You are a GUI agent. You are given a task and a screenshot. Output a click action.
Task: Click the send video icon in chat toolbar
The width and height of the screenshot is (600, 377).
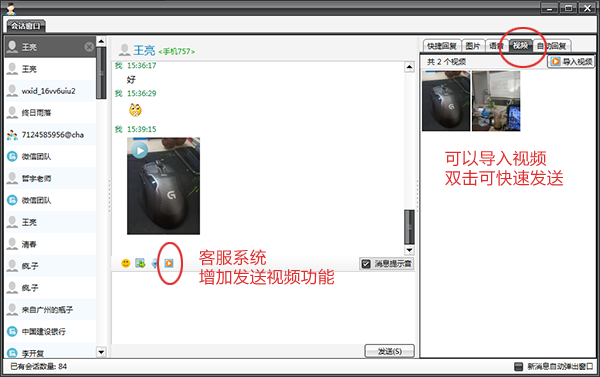click(169, 263)
